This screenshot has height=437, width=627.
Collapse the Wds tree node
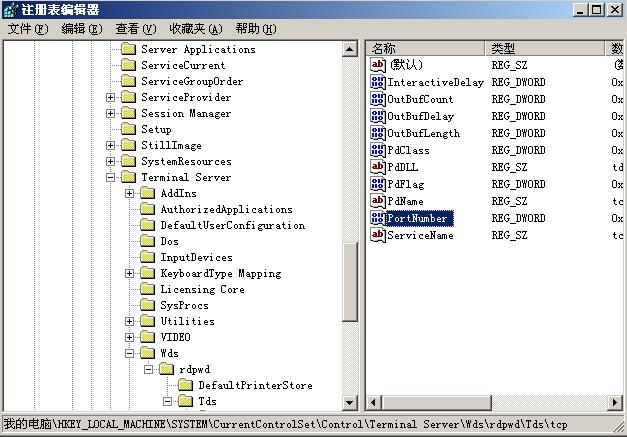point(130,353)
